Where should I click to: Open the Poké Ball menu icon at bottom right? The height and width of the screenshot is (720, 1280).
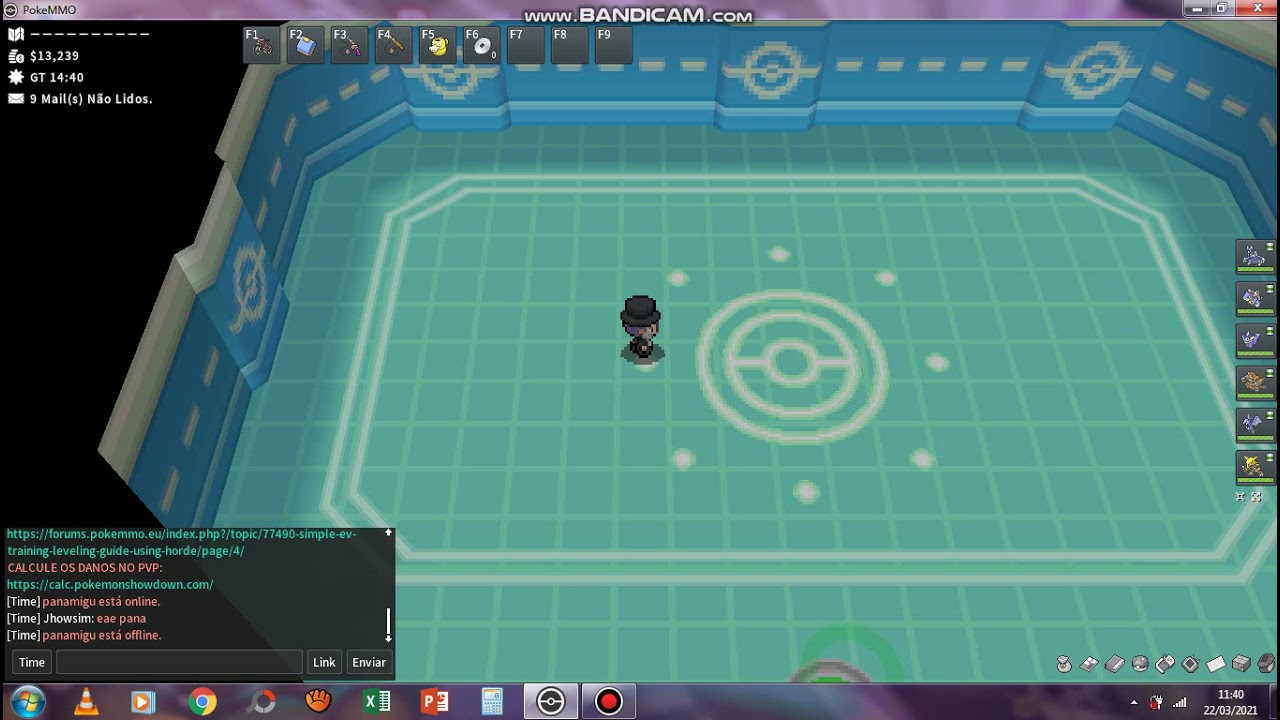click(x=1140, y=664)
